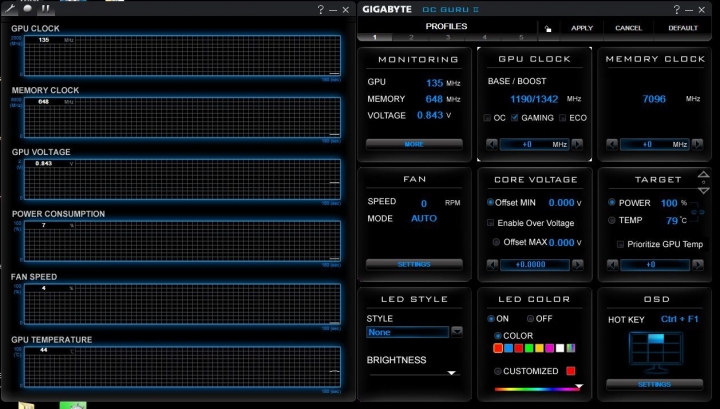Decrease target value with left arrow
The height and width of the screenshot is (409, 720).
pyautogui.click(x=612, y=265)
